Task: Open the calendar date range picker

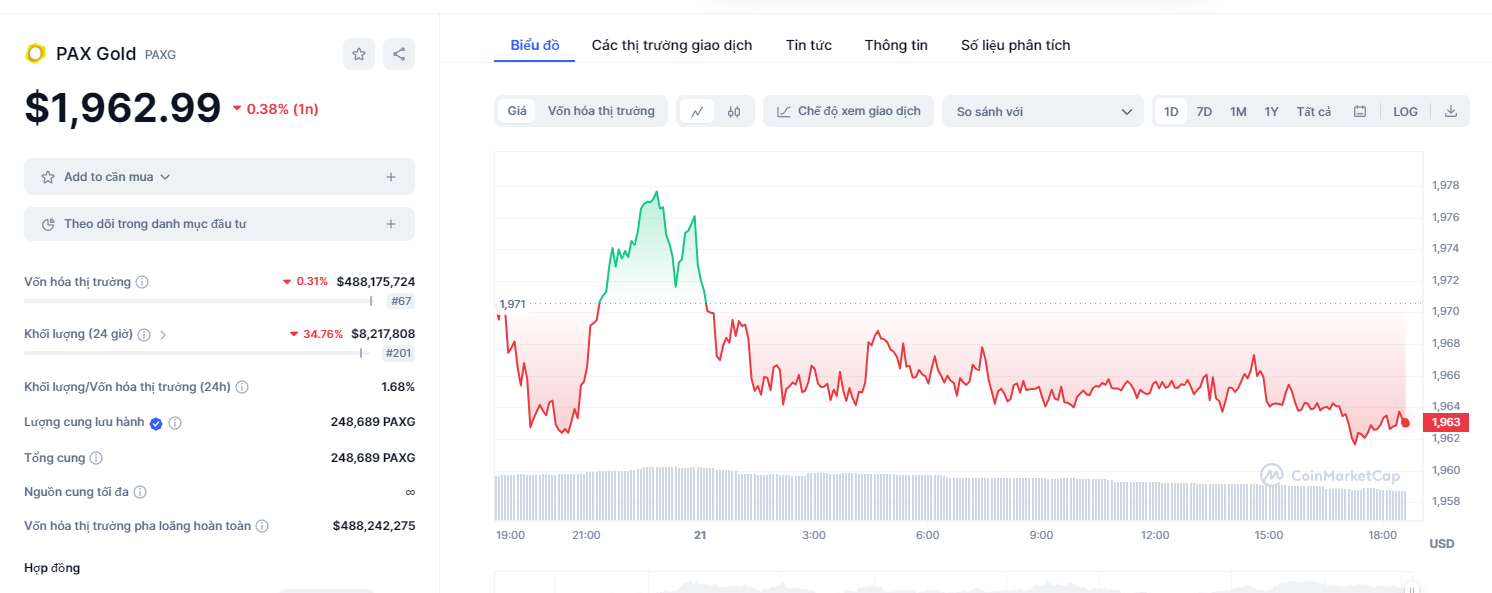Action: [1360, 112]
